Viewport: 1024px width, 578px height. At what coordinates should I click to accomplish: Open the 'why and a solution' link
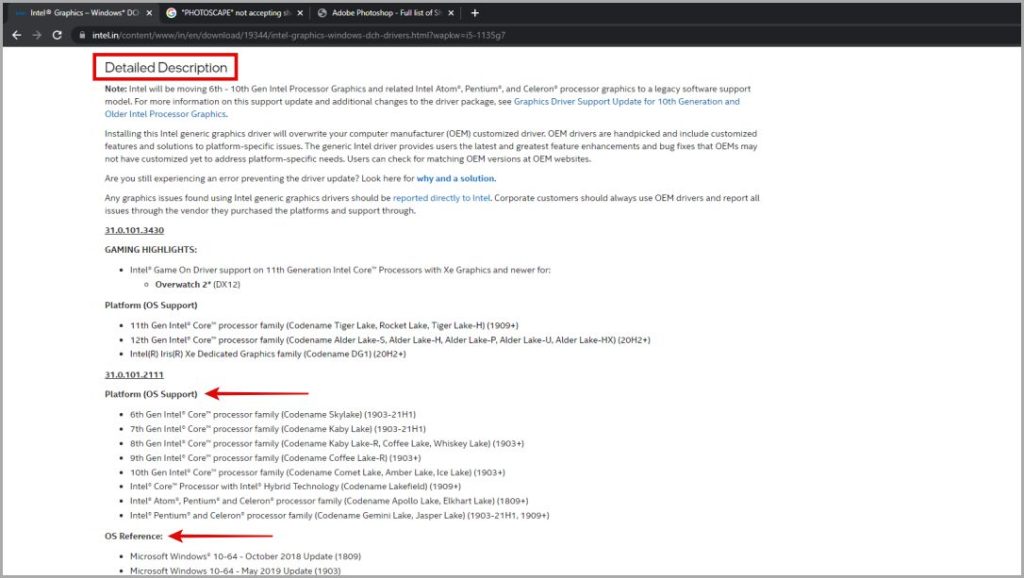pyautogui.click(x=455, y=178)
